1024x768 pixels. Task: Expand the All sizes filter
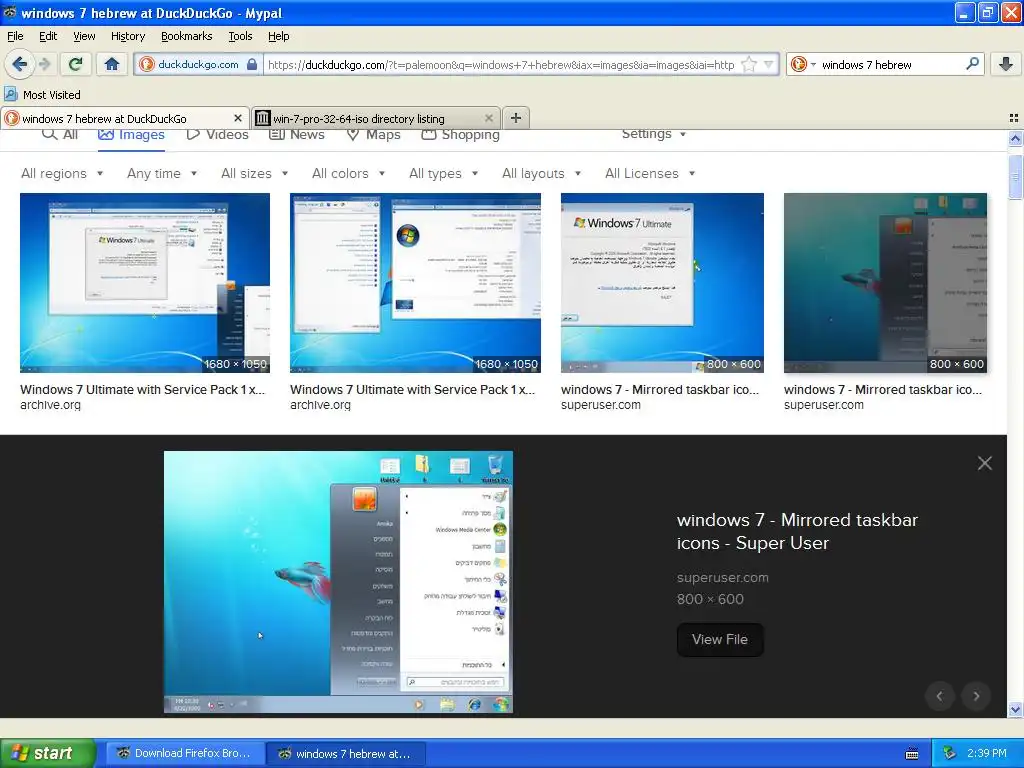(254, 174)
